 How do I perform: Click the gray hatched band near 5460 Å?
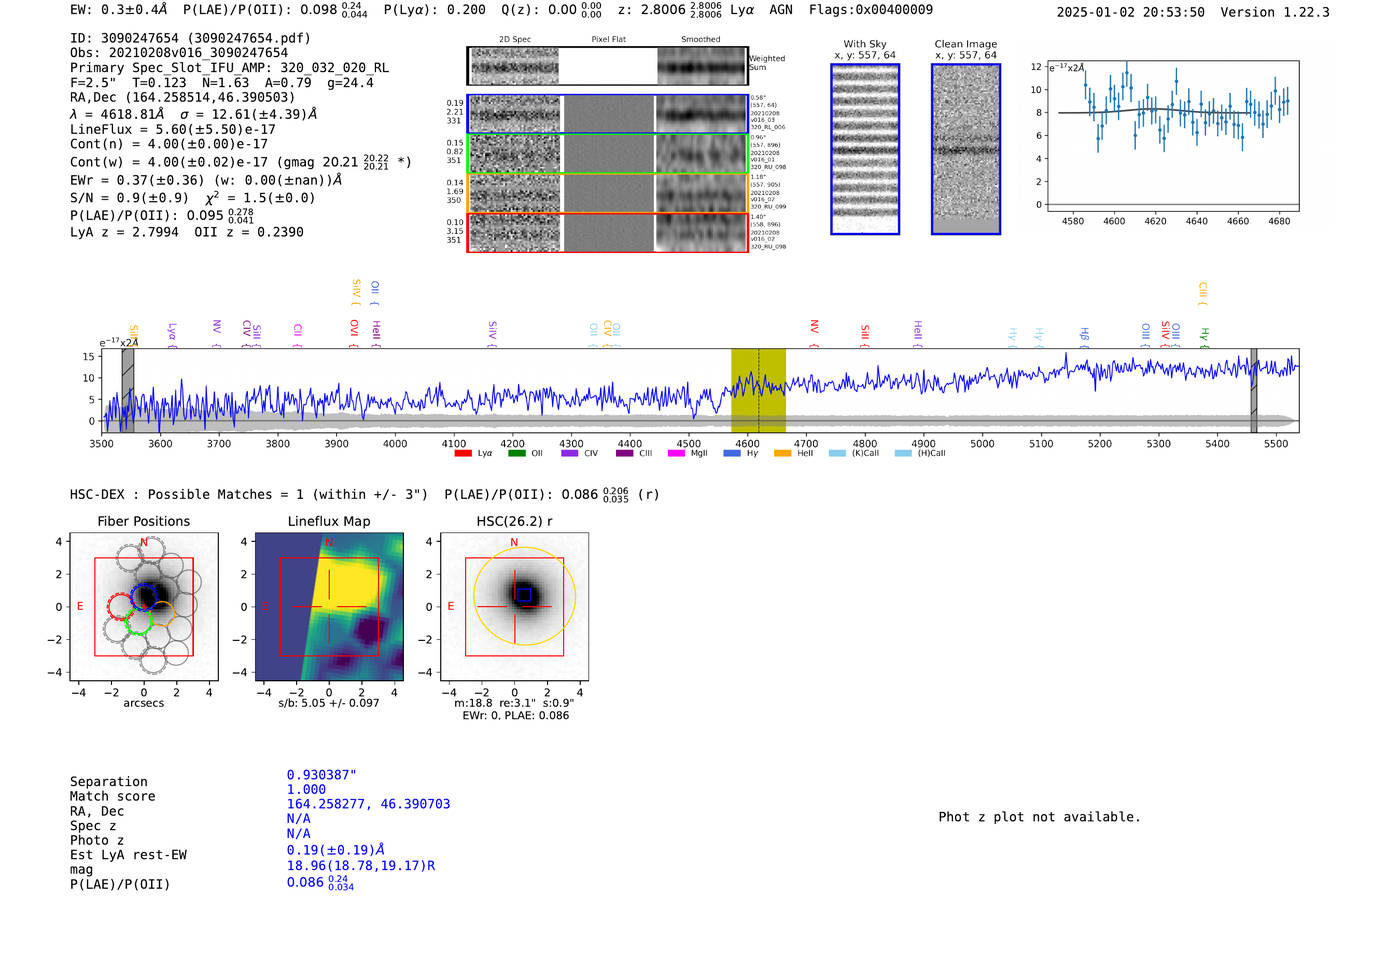point(1253,390)
